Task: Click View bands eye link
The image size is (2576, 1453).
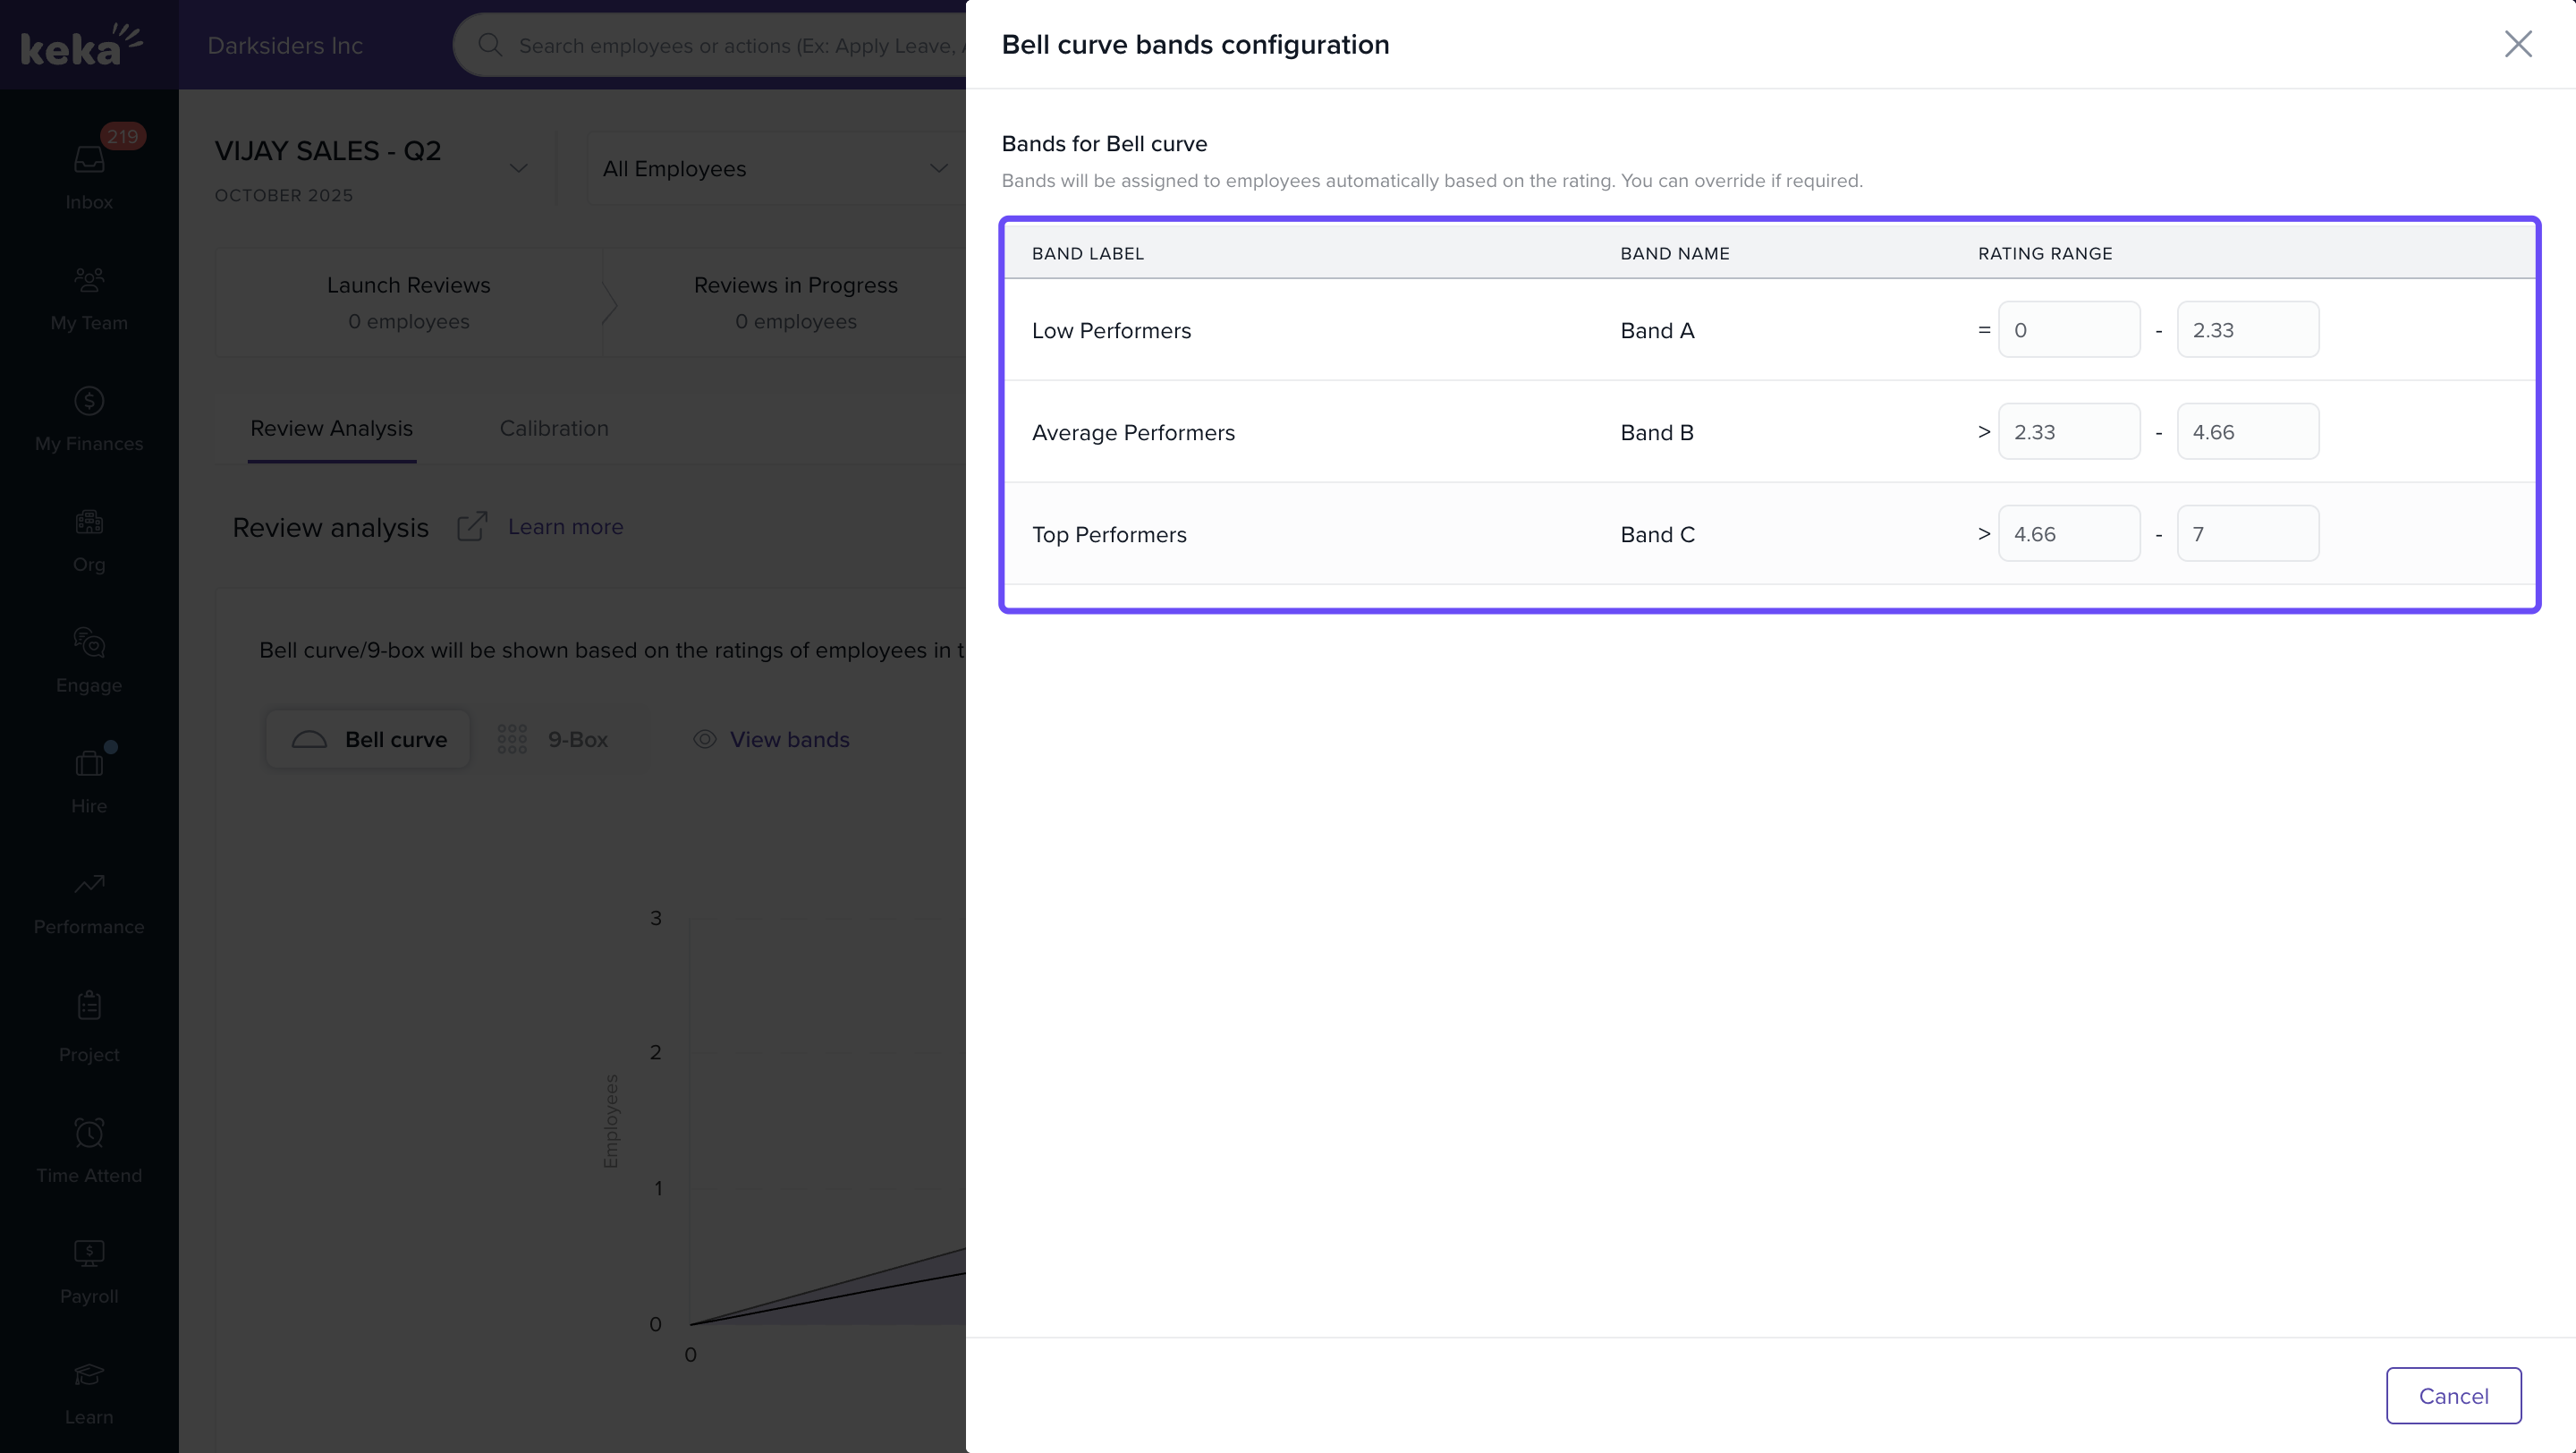Action: (x=771, y=740)
